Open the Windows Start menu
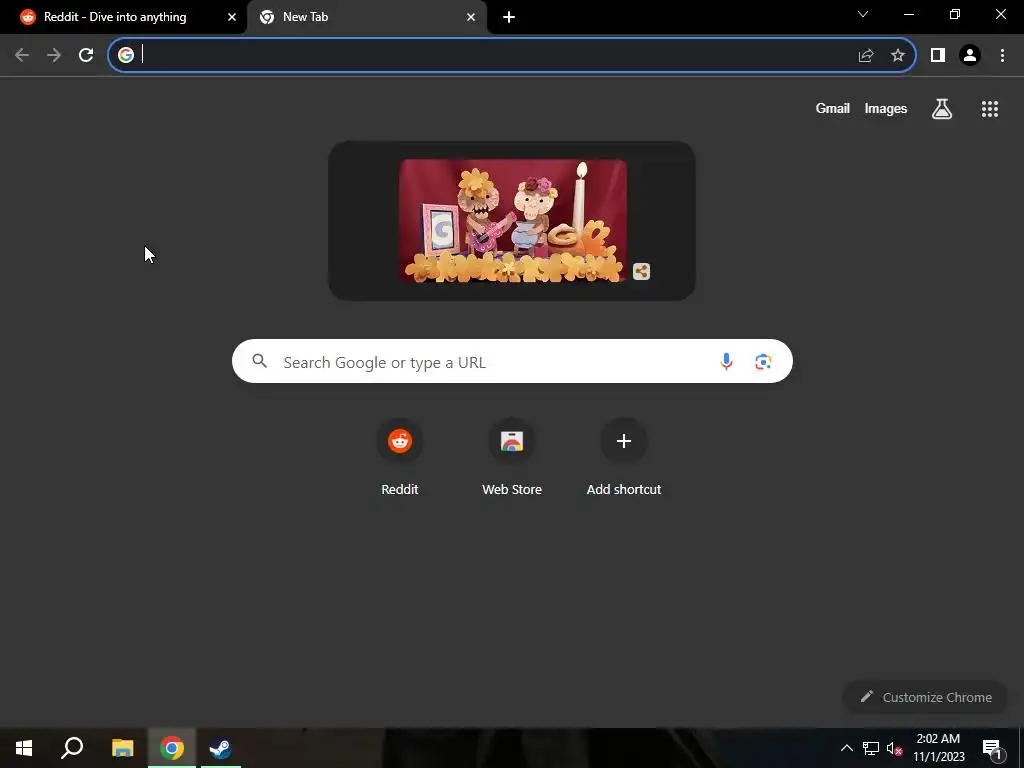 click(24, 748)
